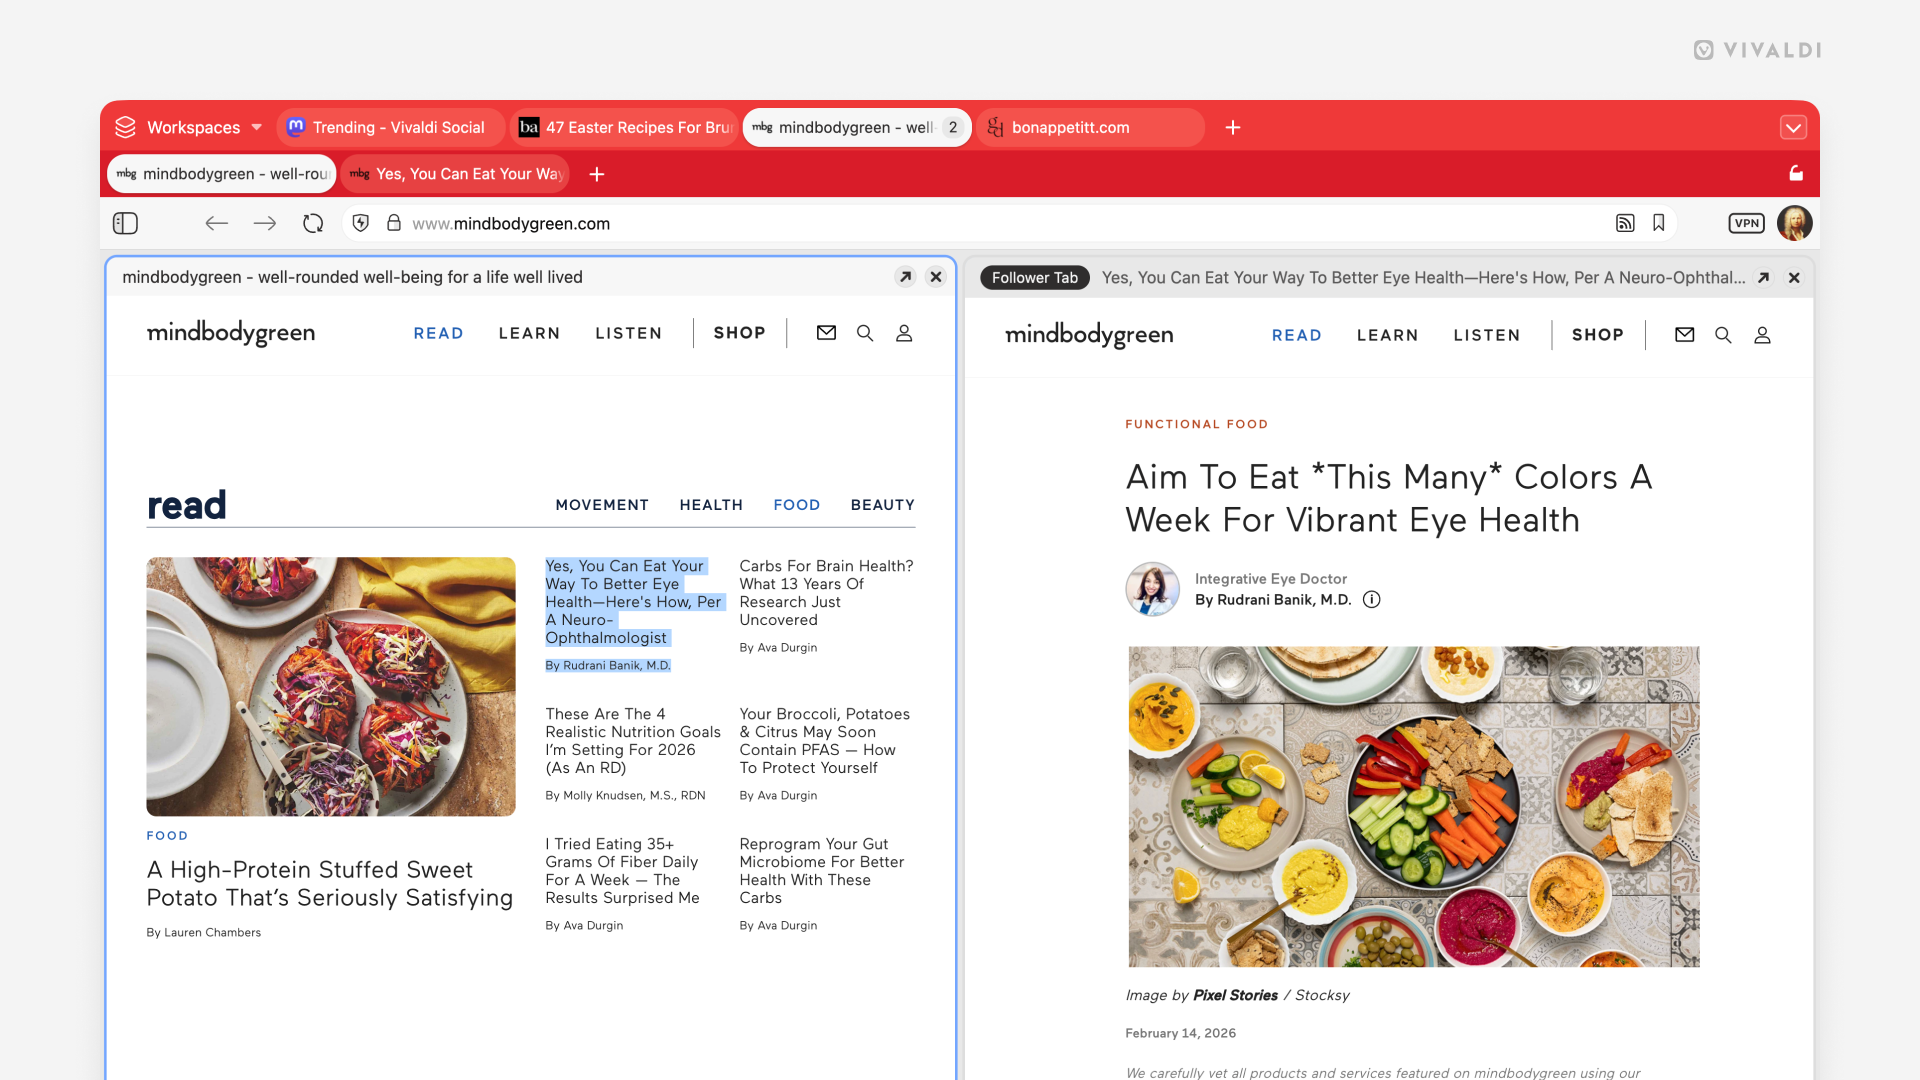Viewport: 1920px width, 1080px height.
Task: Click newsletter envelope icon in left pane
Action: coord(826,333)
